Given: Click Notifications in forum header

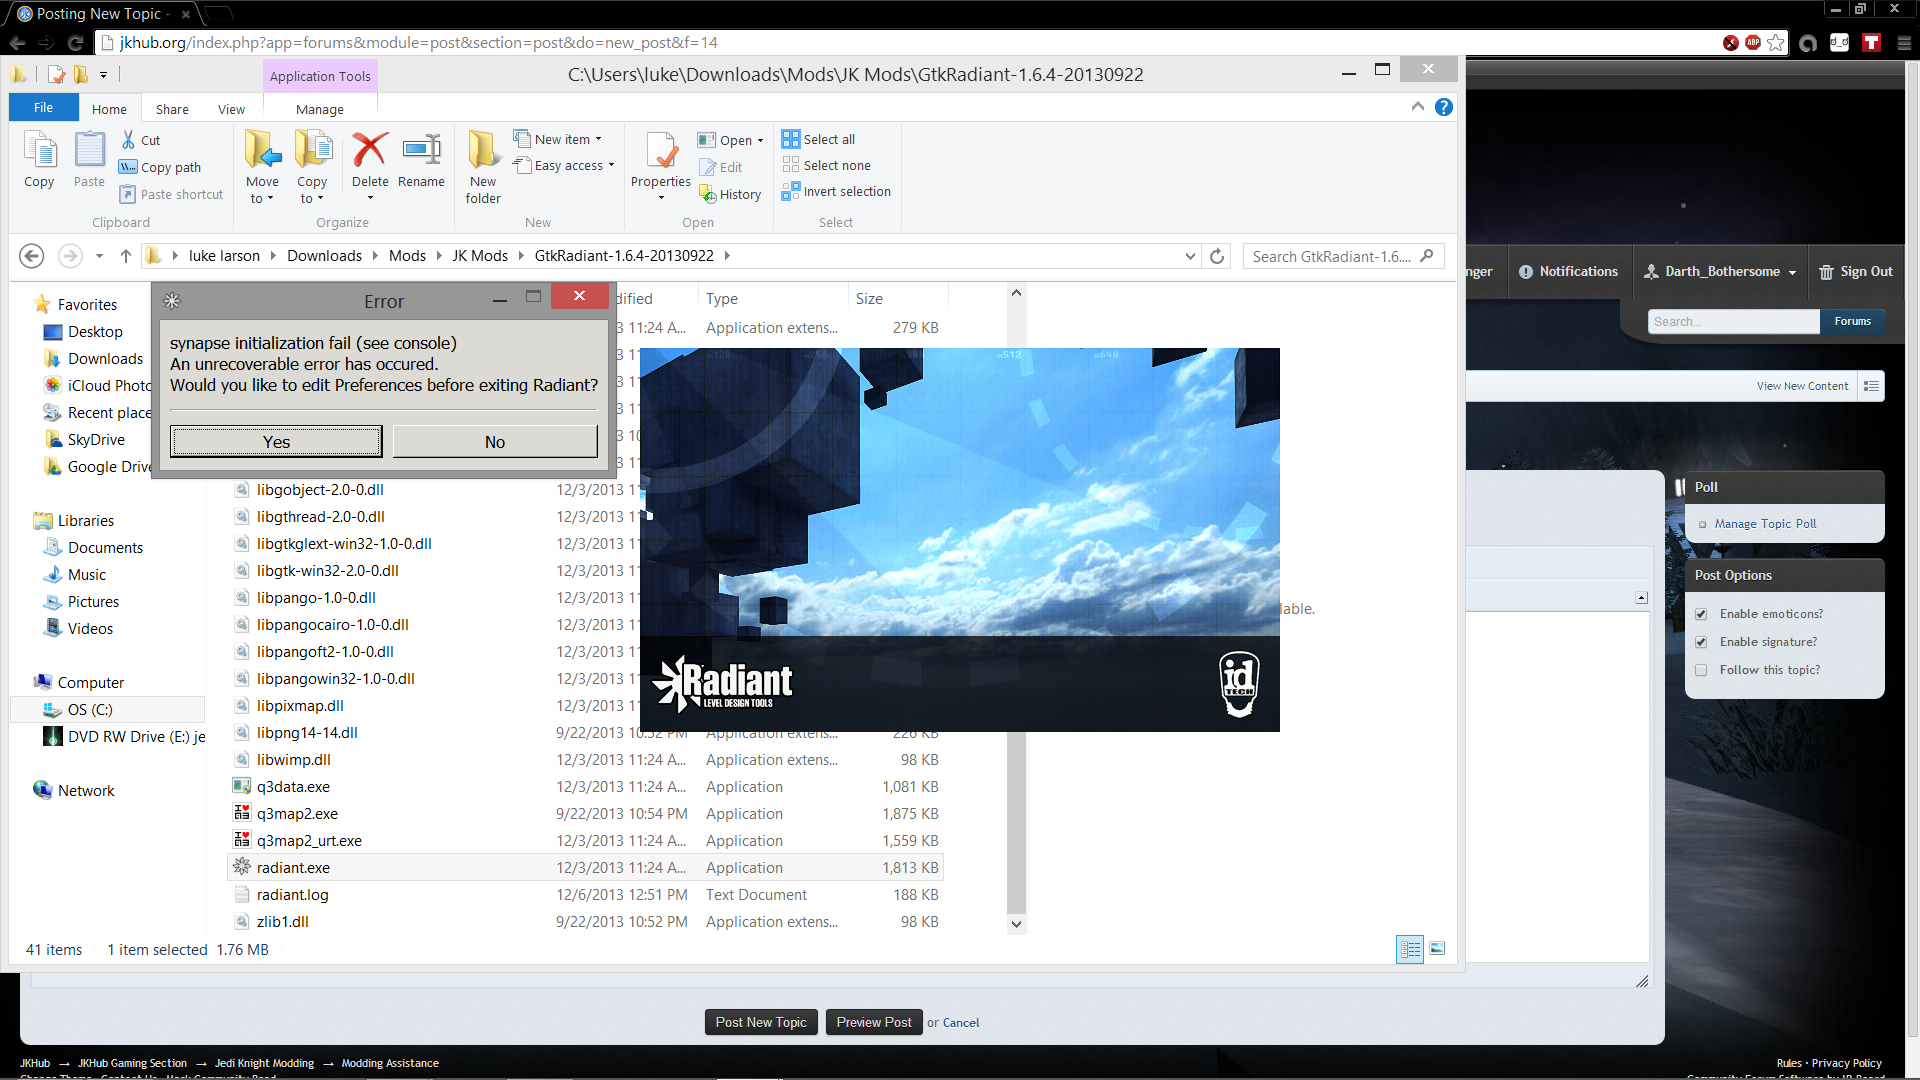Looking at the screenshot, I should pos(1568,272).
